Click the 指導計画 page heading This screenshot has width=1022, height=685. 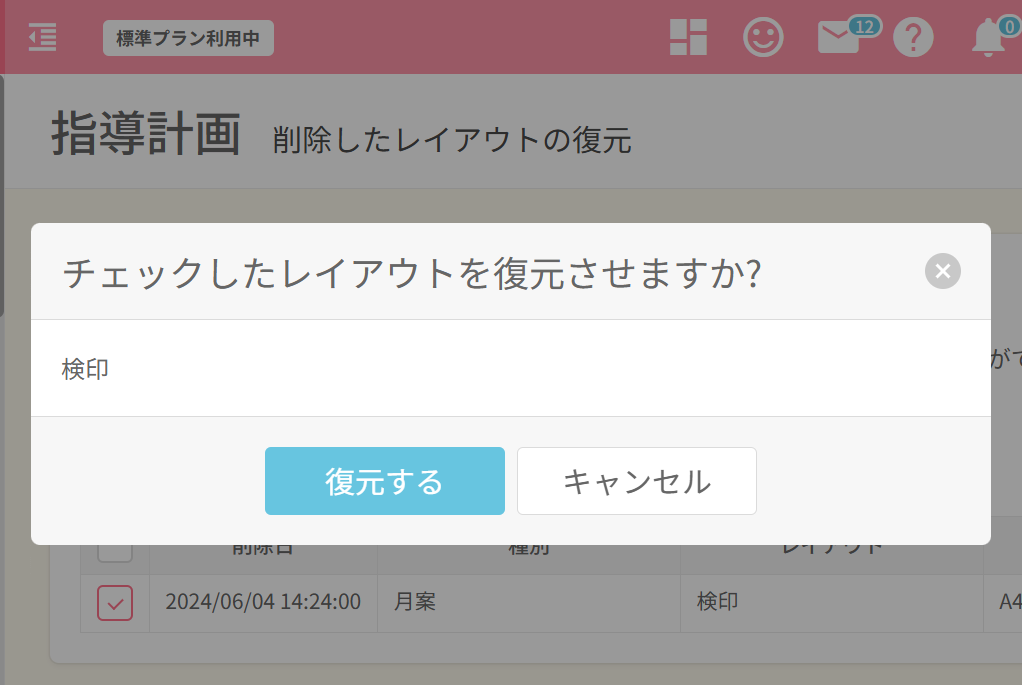click(146, 134)
